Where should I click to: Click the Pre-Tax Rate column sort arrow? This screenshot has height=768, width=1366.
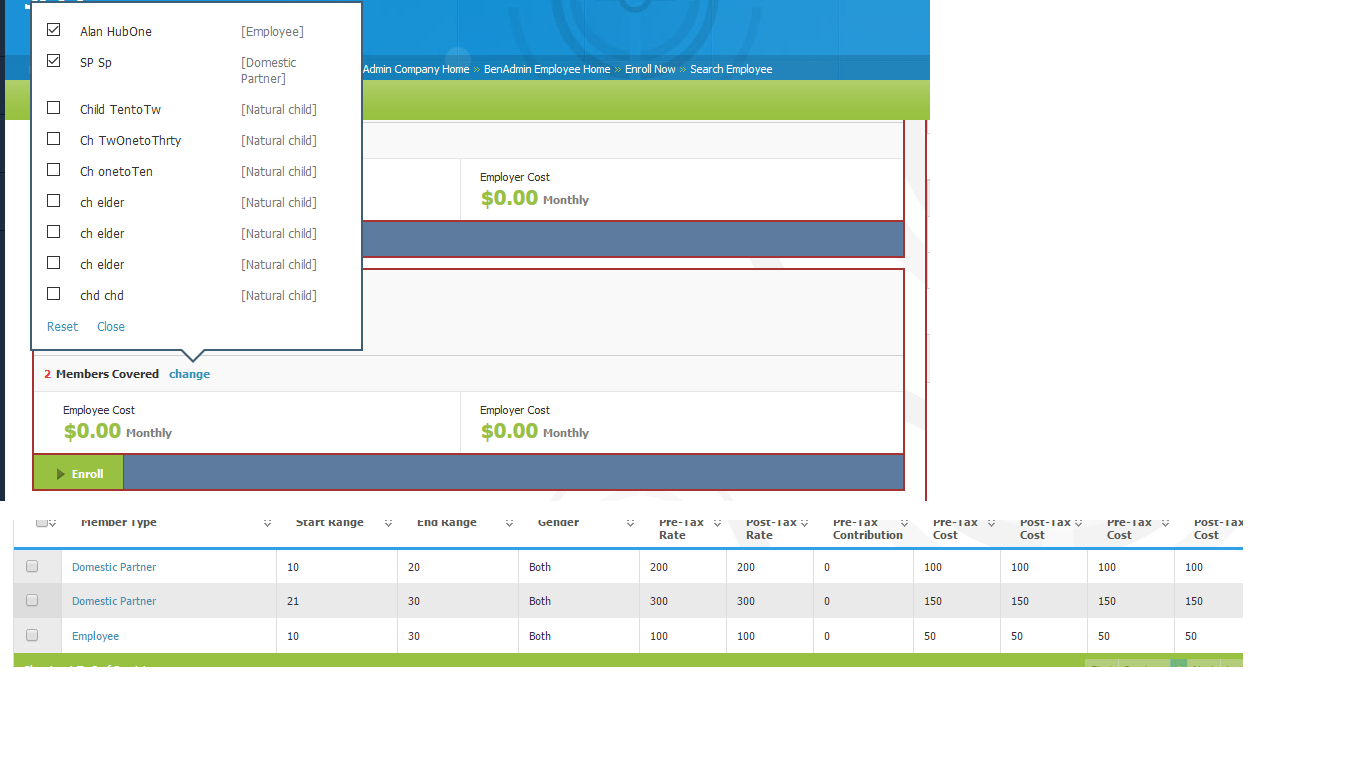(x=717, y=523)
